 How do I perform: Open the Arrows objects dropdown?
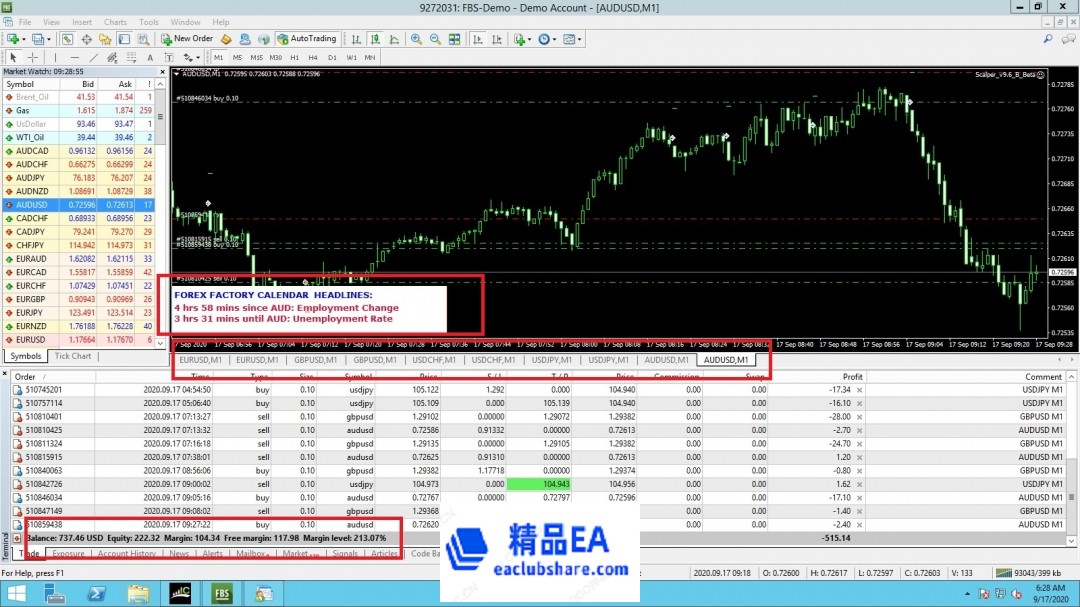pyautogui.click(x=191, y=58)
